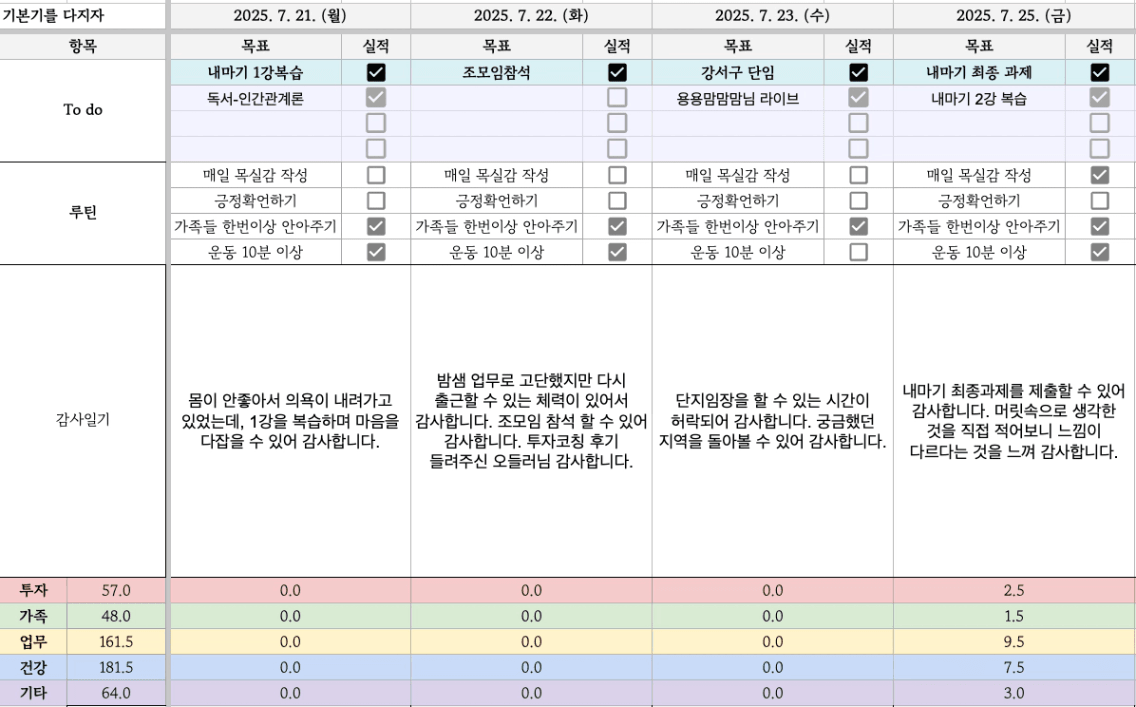Click the July 22 업무 value cell
The height and width of the screenshot is (707, 1136).
click(531, 642)
